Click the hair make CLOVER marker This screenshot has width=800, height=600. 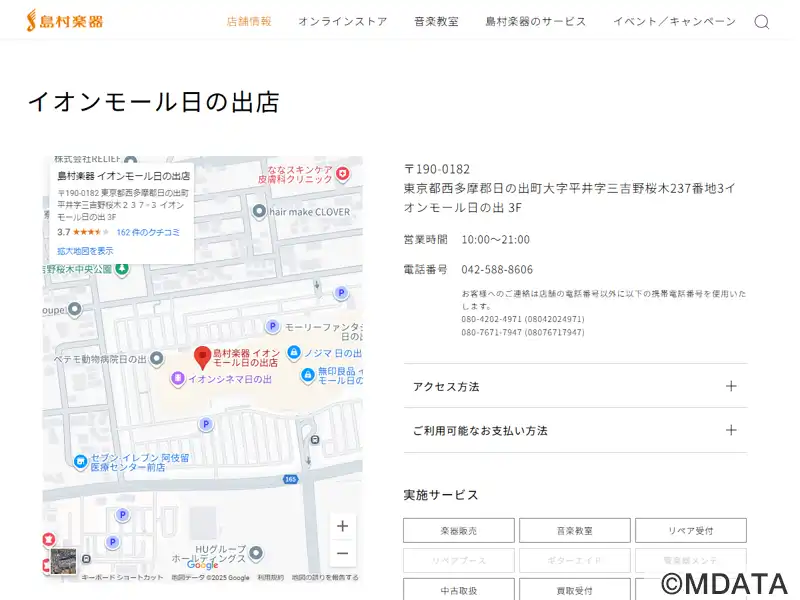[260, 211]
